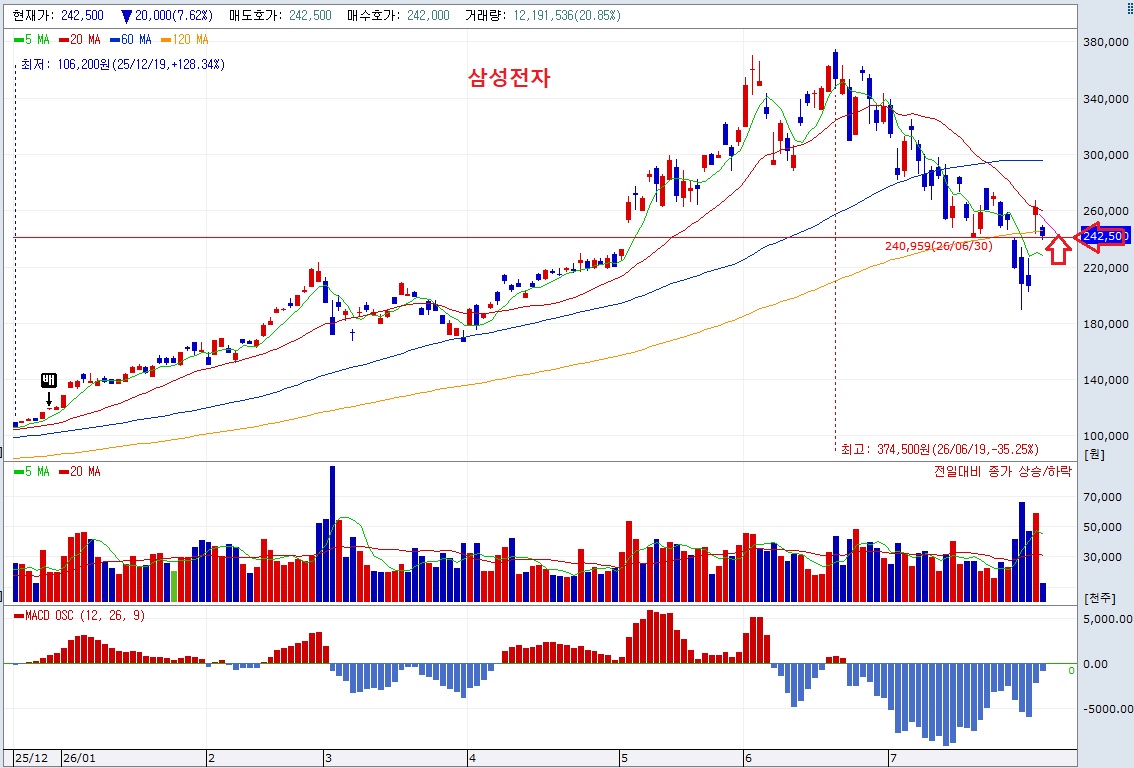Select the orange '120 MA' legend
This screenshot has width=1134, height=768.
pyautogui.click(x=184, y=40)
